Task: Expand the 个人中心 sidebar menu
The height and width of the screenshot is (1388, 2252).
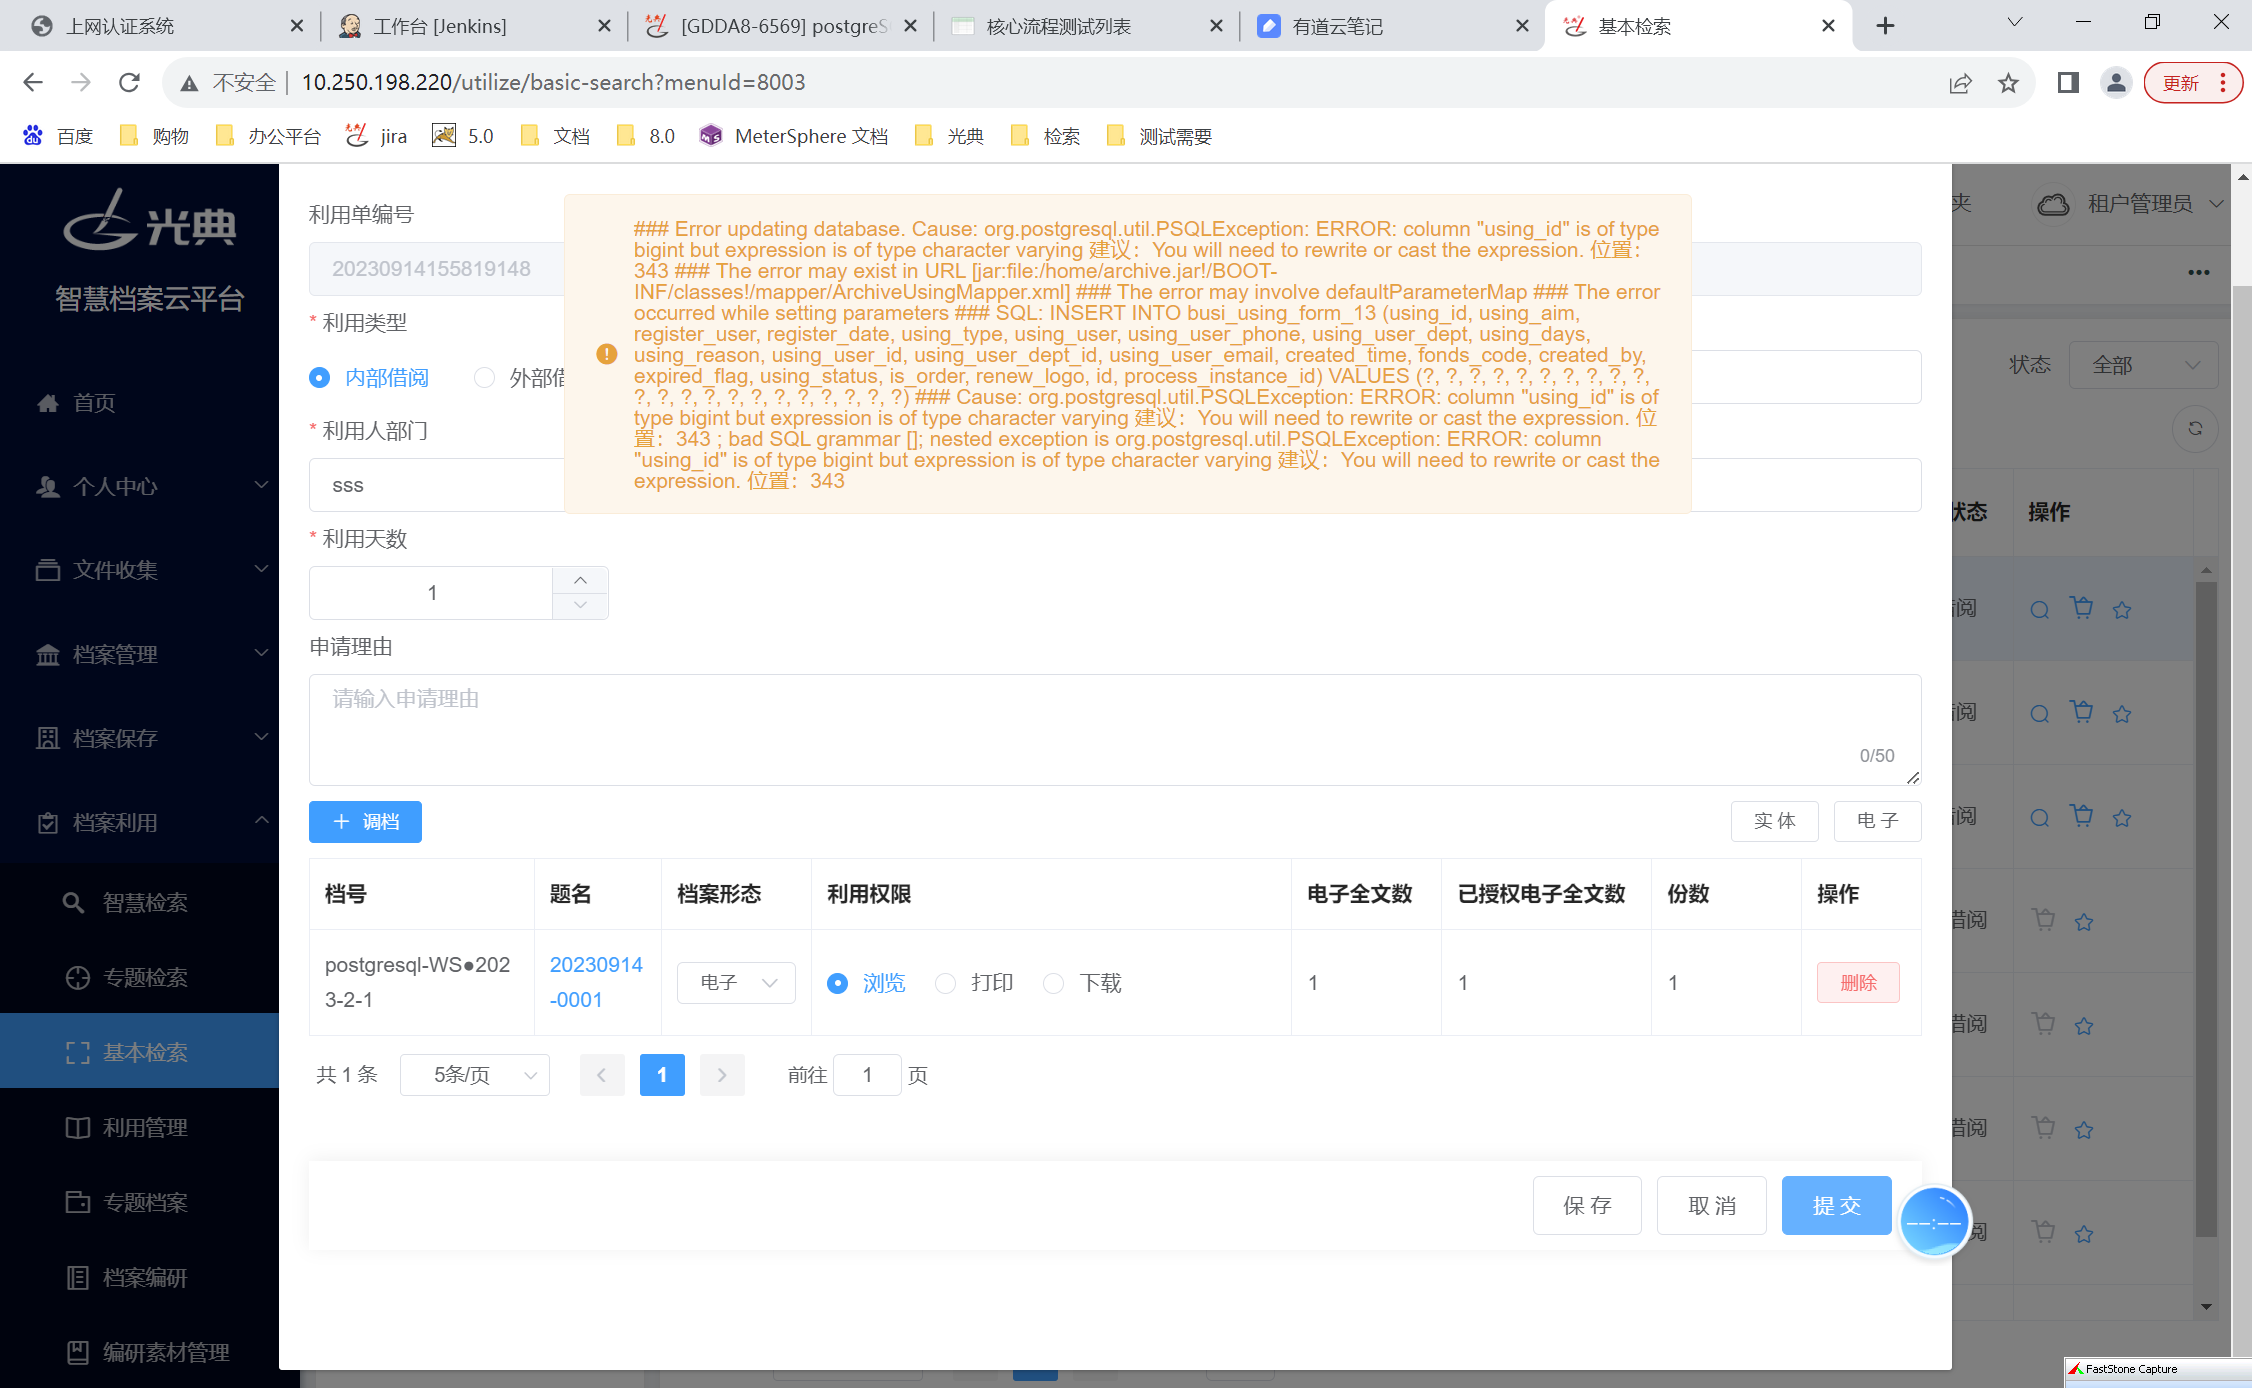Action: [140, 486]
